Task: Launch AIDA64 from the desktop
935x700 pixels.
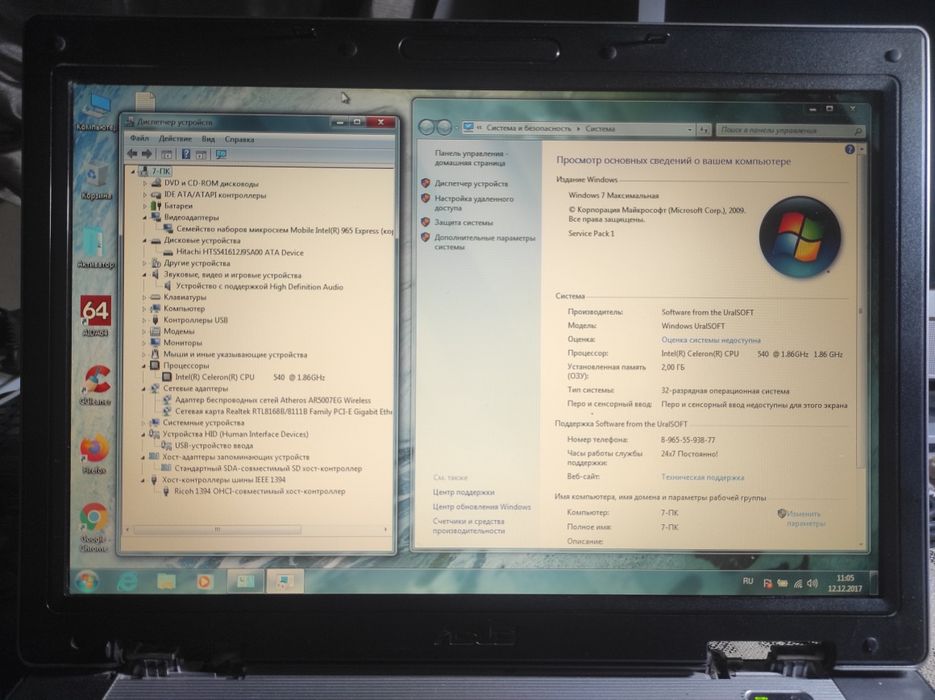Action: point(95,315)
